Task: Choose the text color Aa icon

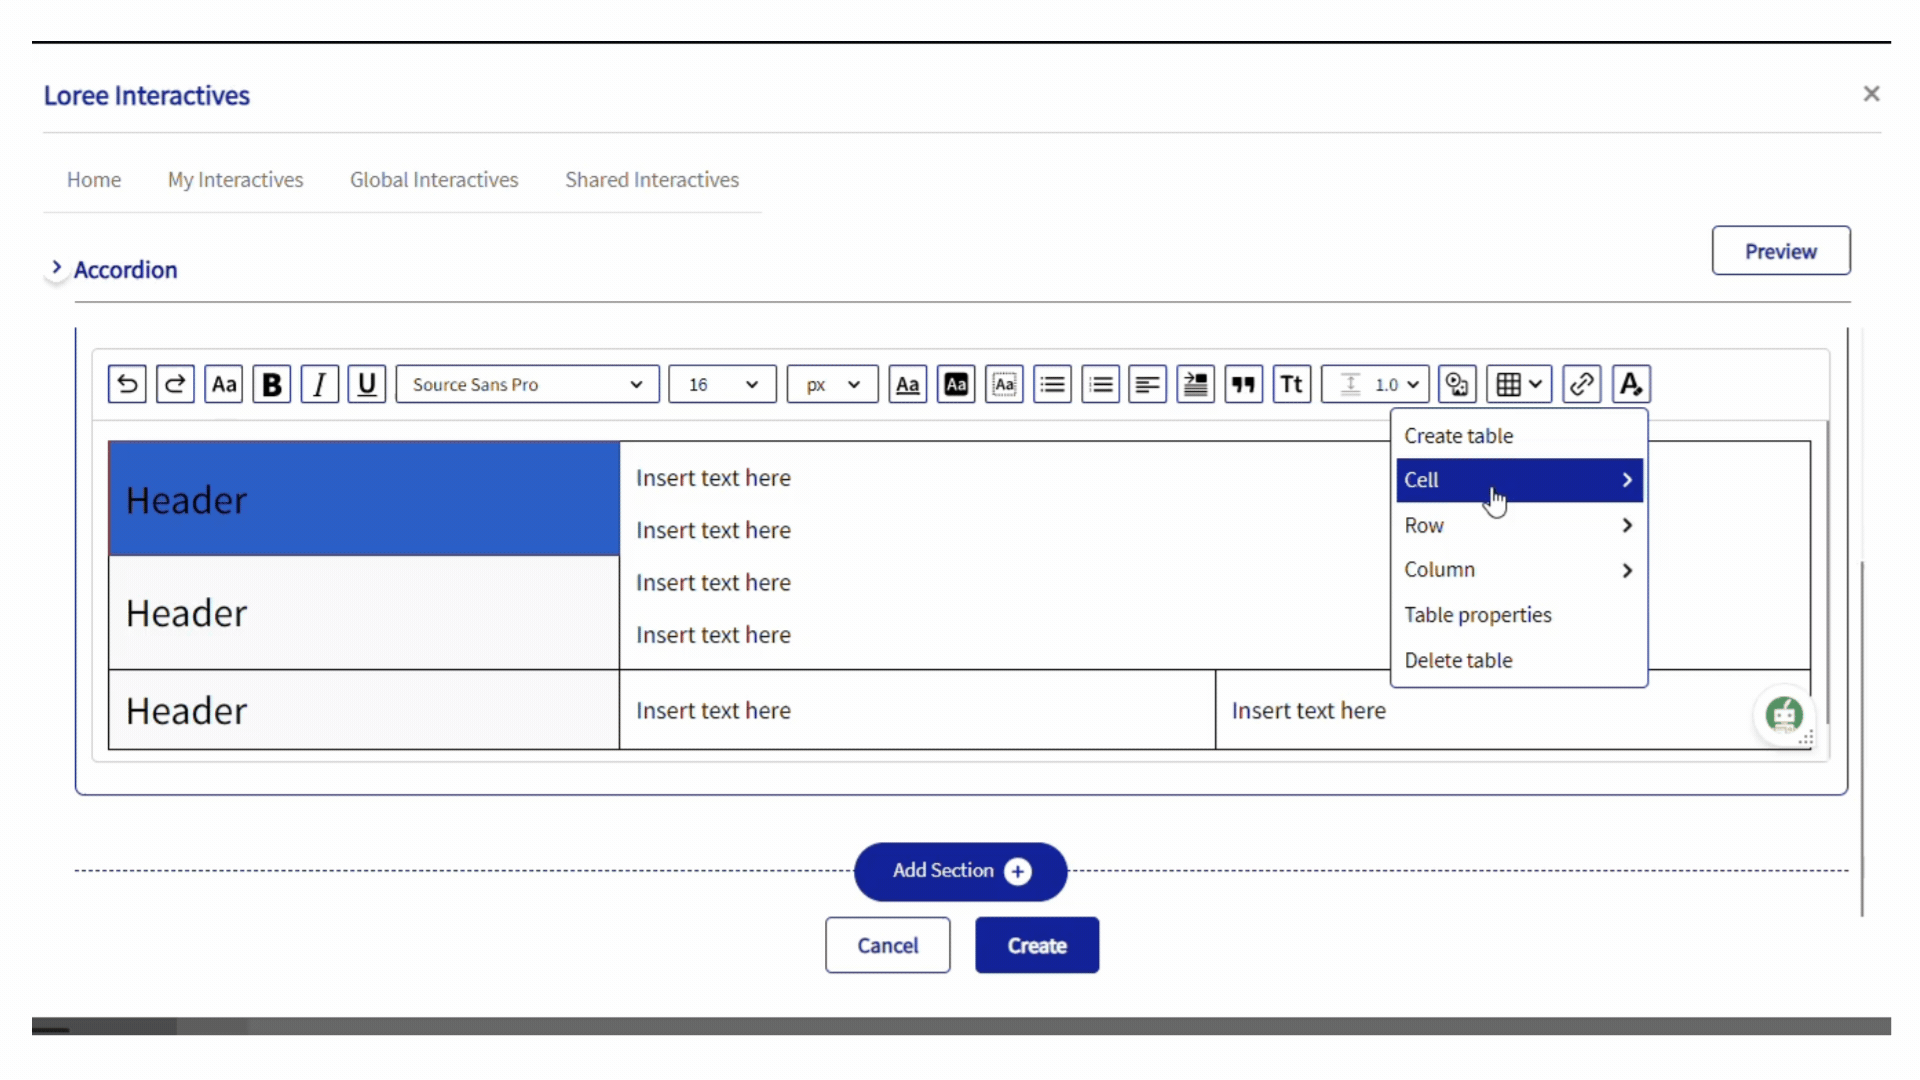Action: tap(908, 384)
